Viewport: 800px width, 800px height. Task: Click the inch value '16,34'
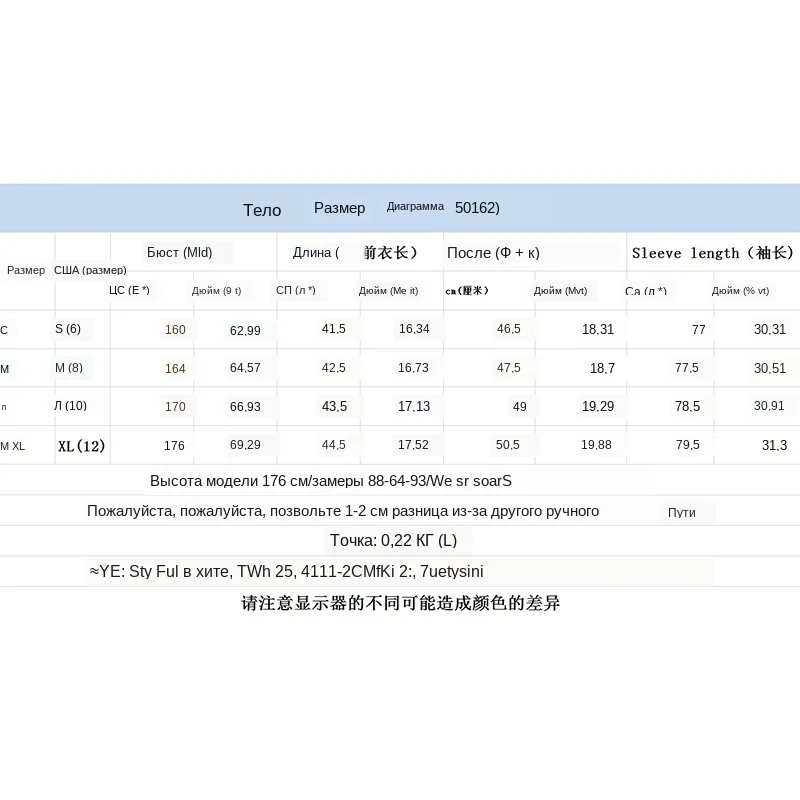click(414, 329)
